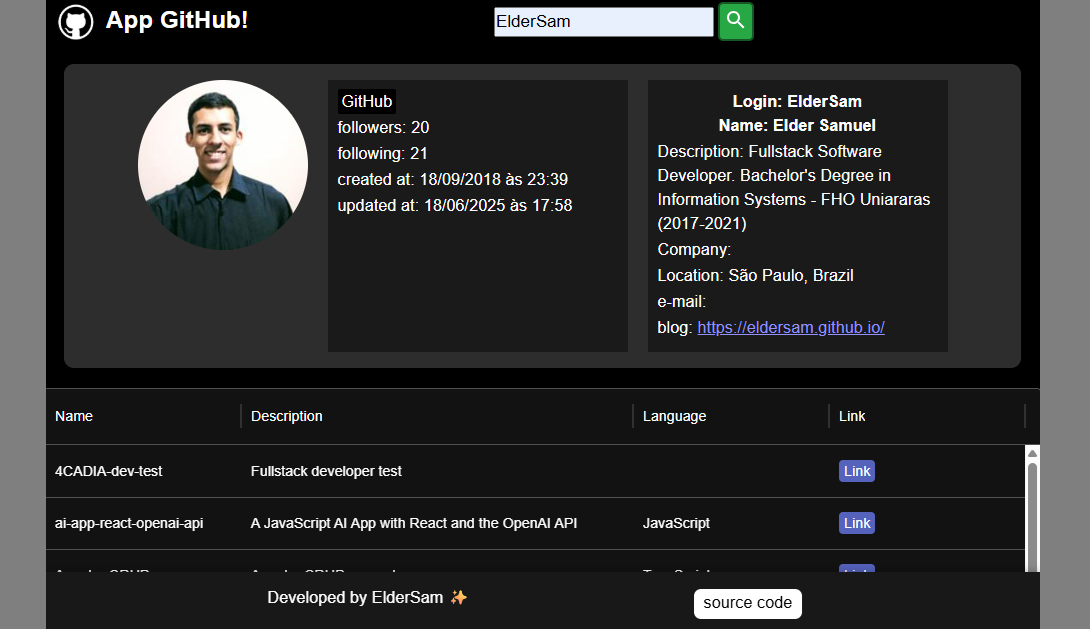The width and height of the screenshot is (1090, 629).
Task: Open Link button for ai-app-react-openai-api
Action: [x=856, y=523]
